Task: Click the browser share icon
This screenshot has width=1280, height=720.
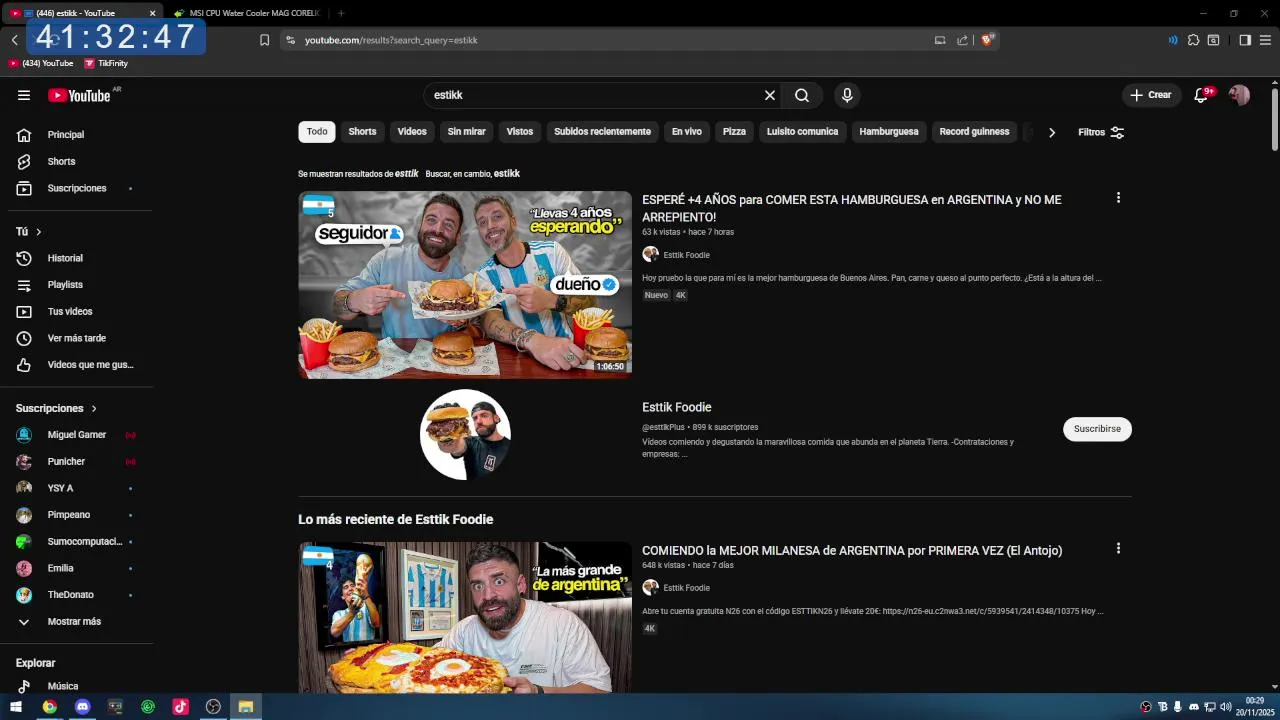Action: [962, 40]
